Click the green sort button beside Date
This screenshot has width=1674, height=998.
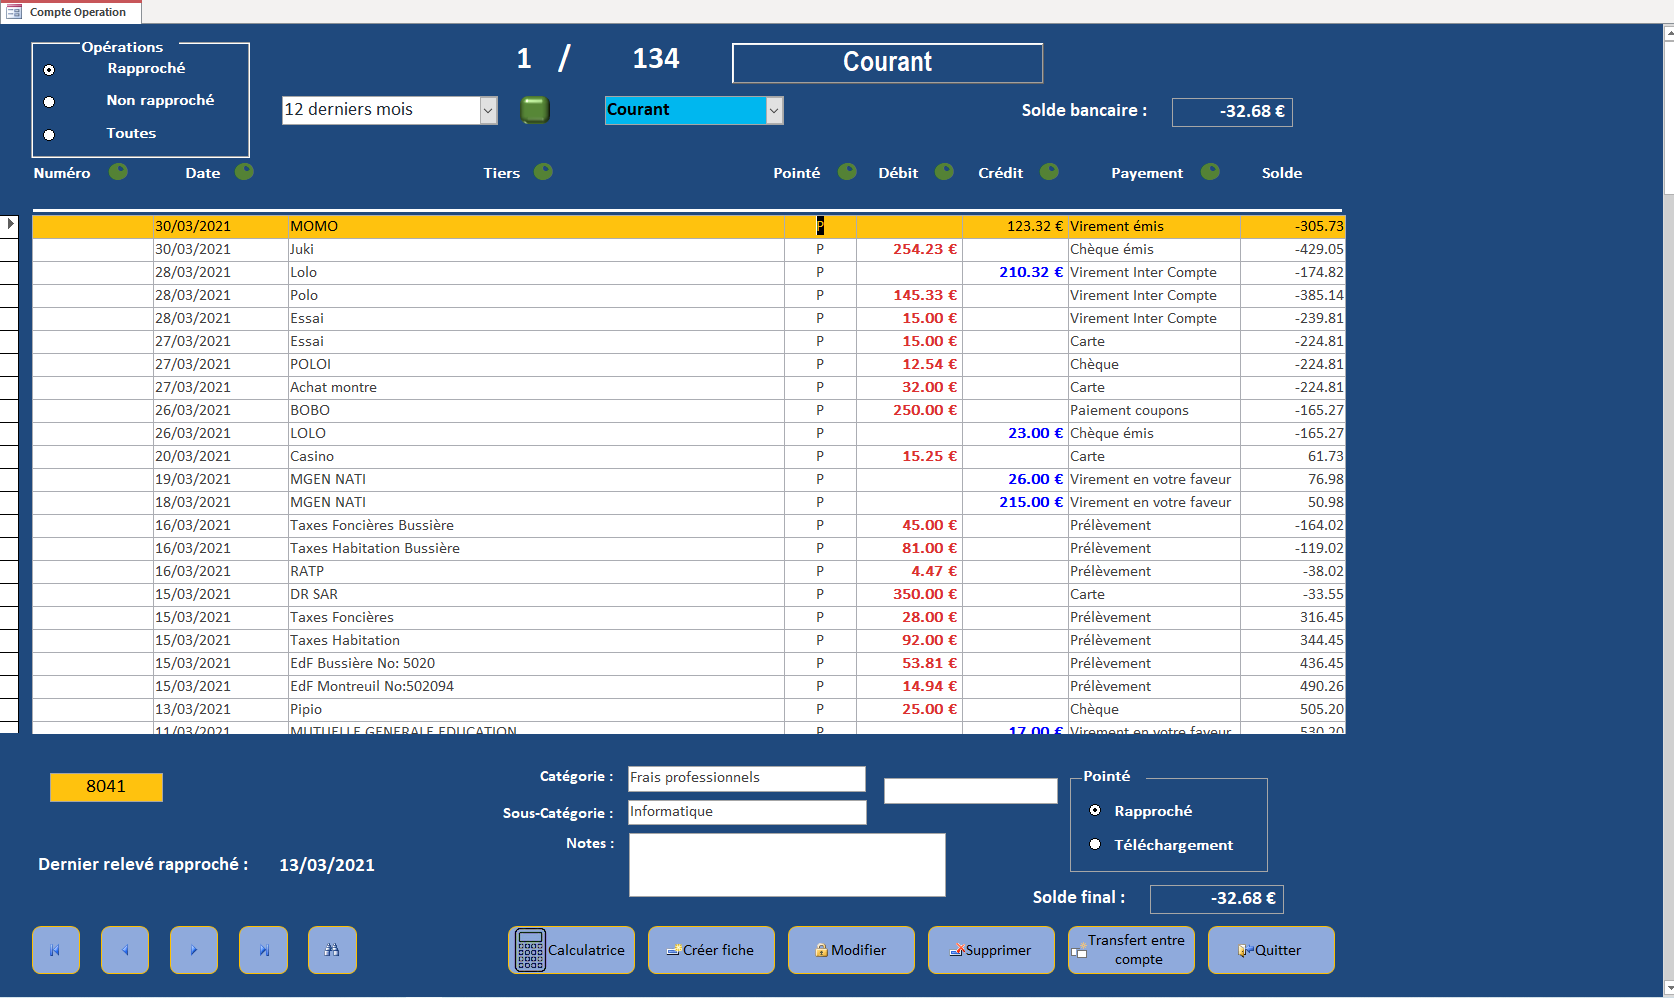(244, 171)
